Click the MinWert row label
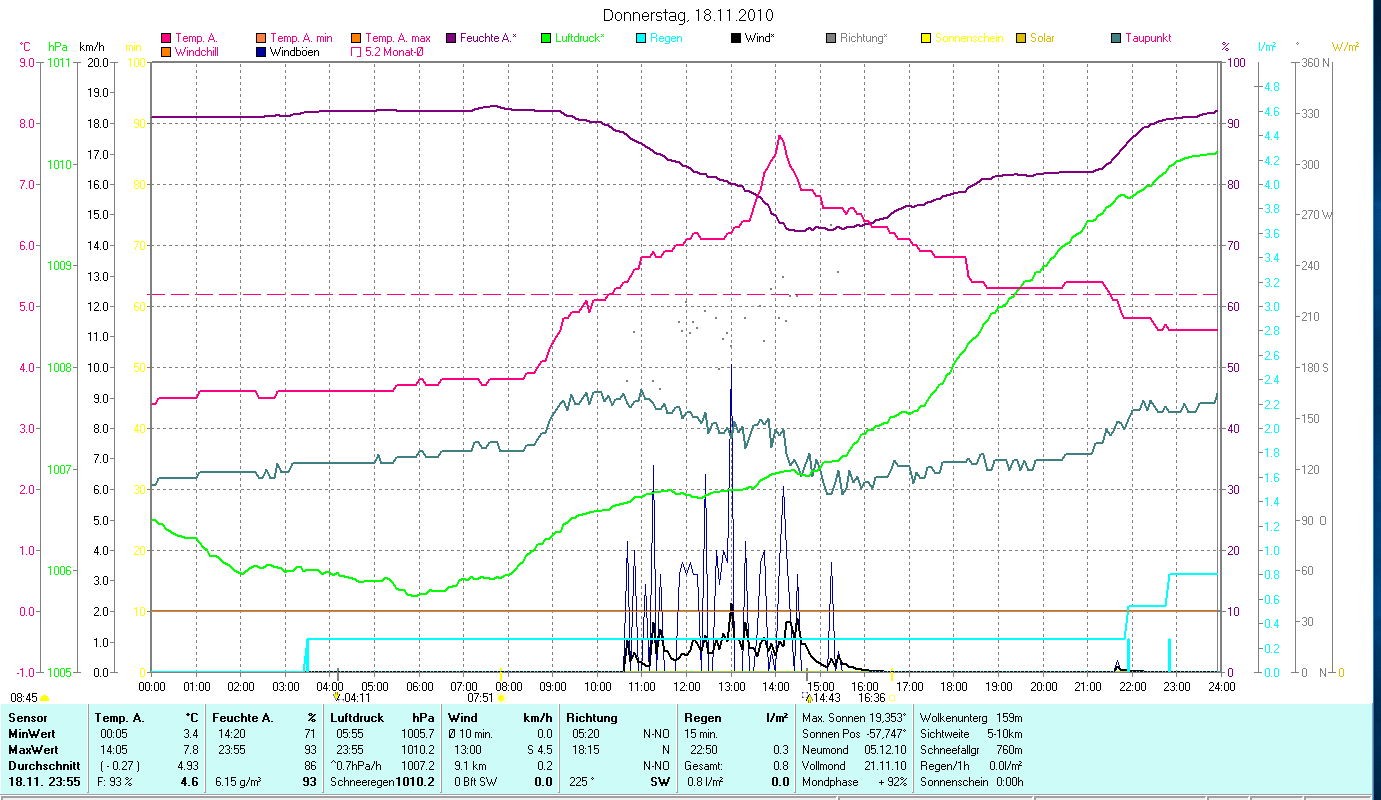 tap(32, 733)
